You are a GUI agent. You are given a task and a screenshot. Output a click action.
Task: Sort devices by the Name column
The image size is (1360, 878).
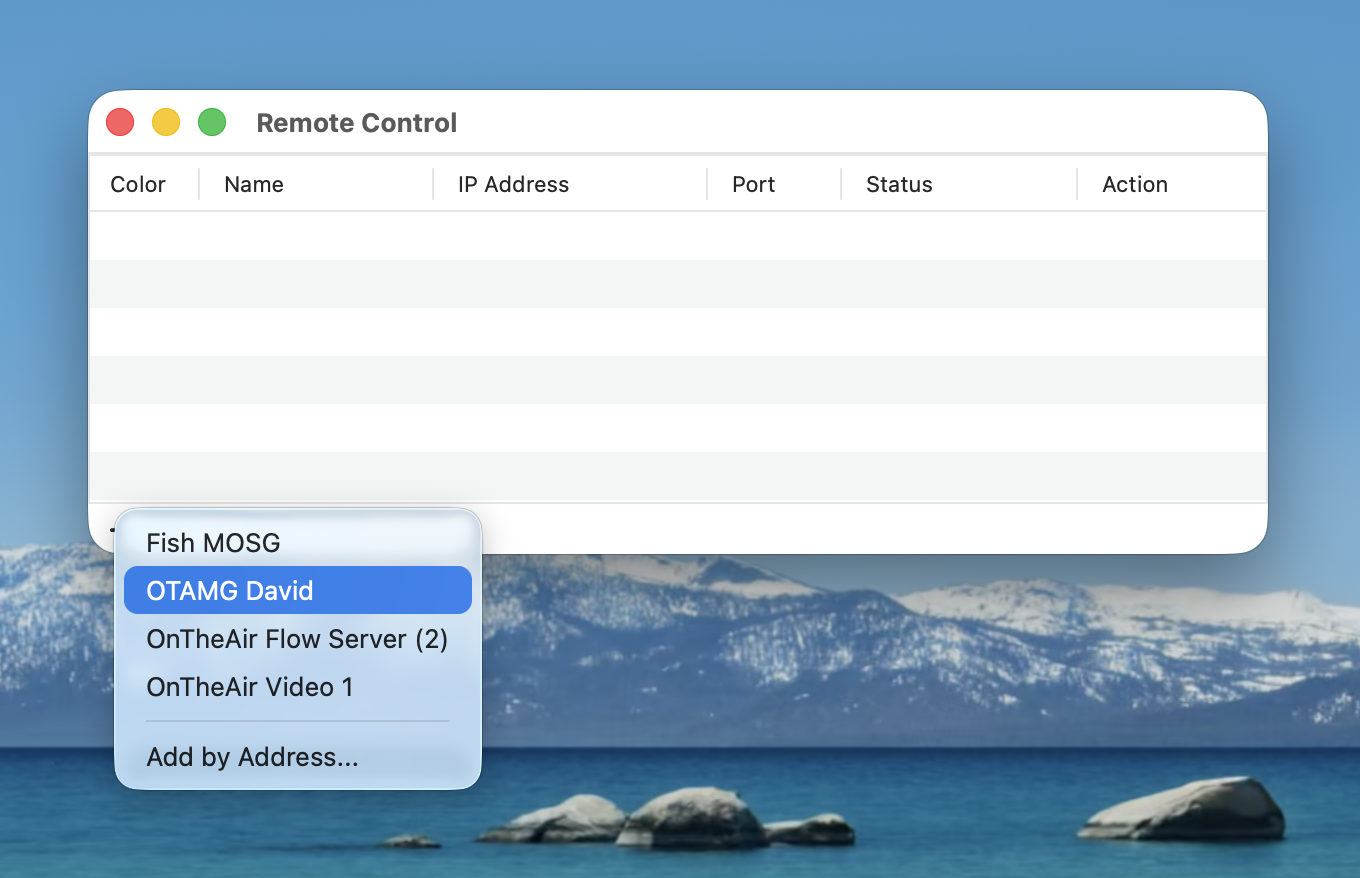(253, 184)
